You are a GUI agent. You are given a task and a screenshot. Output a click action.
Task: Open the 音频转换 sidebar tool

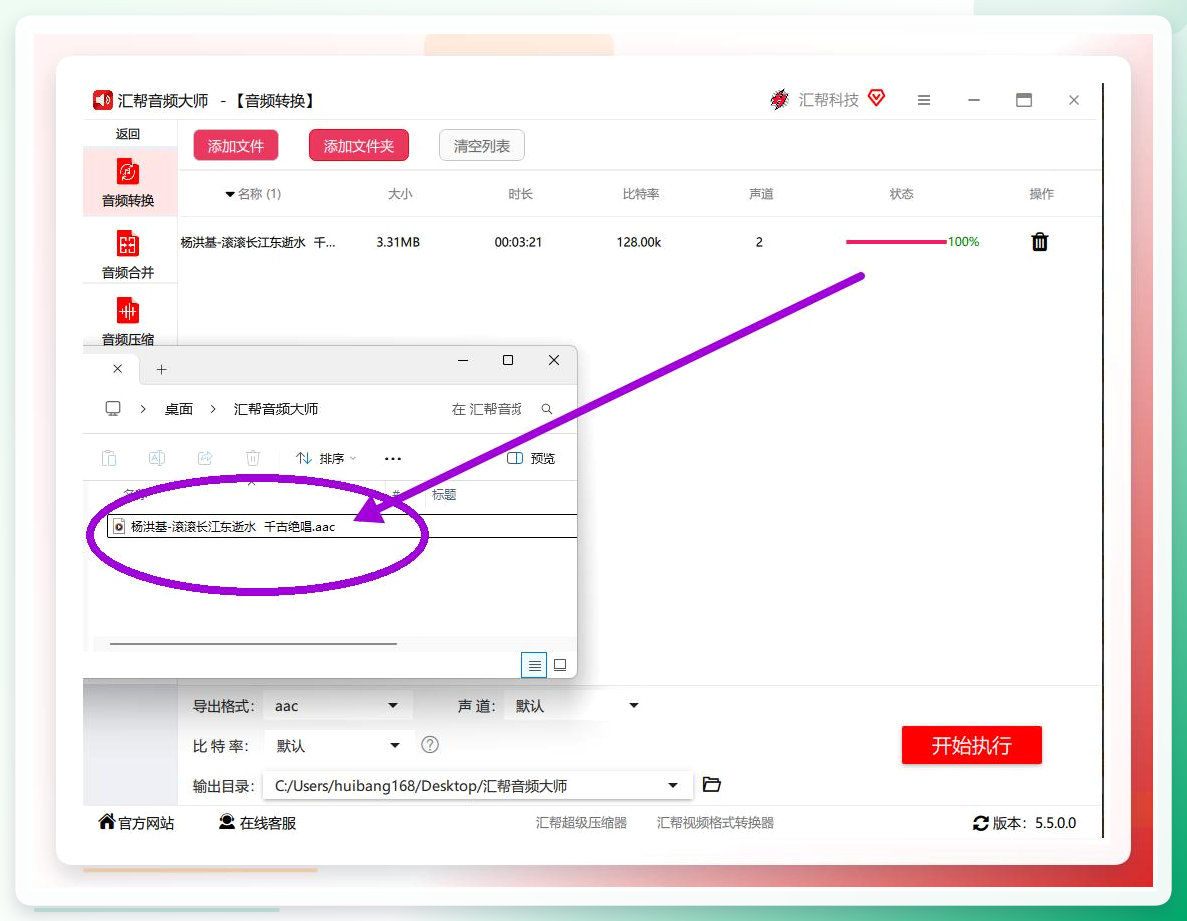point(128,183)
